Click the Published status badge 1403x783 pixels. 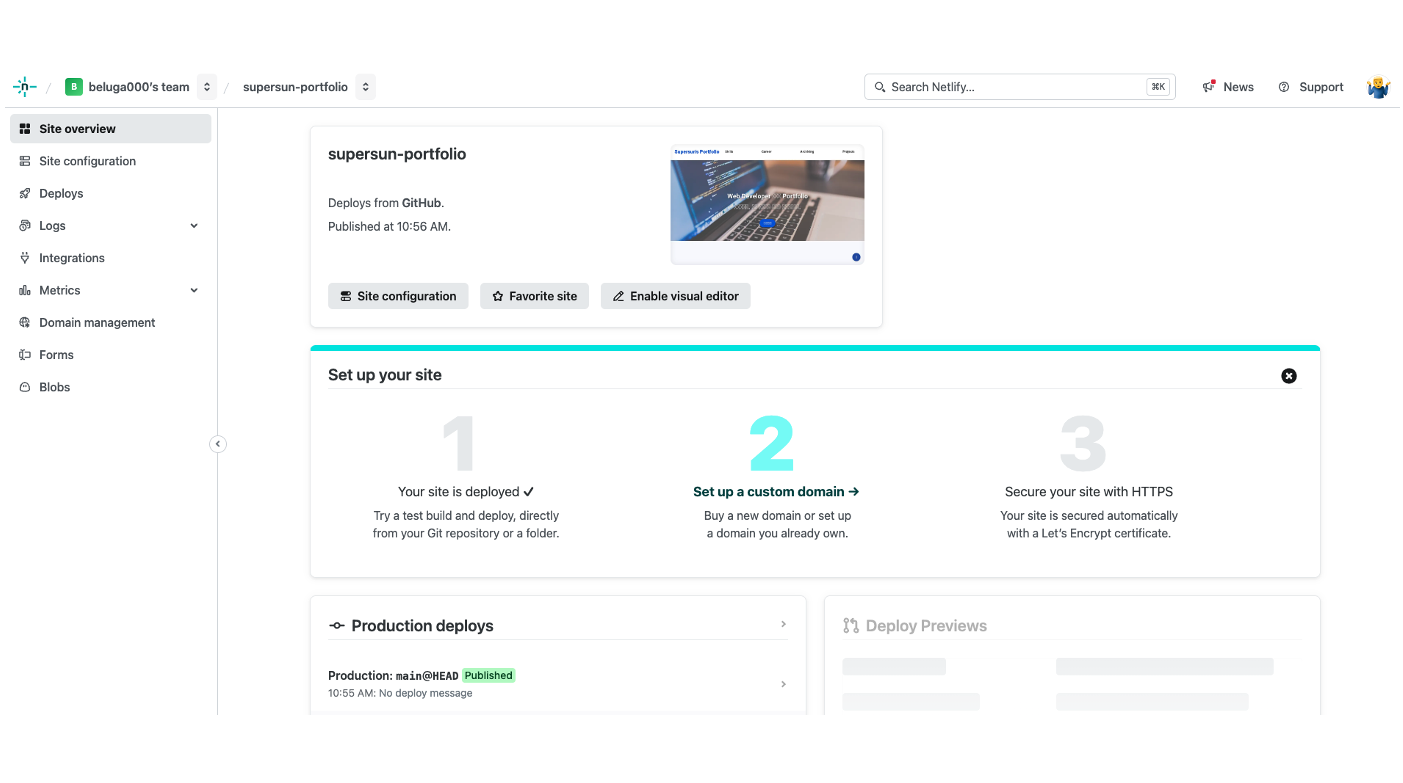(488, 676)
